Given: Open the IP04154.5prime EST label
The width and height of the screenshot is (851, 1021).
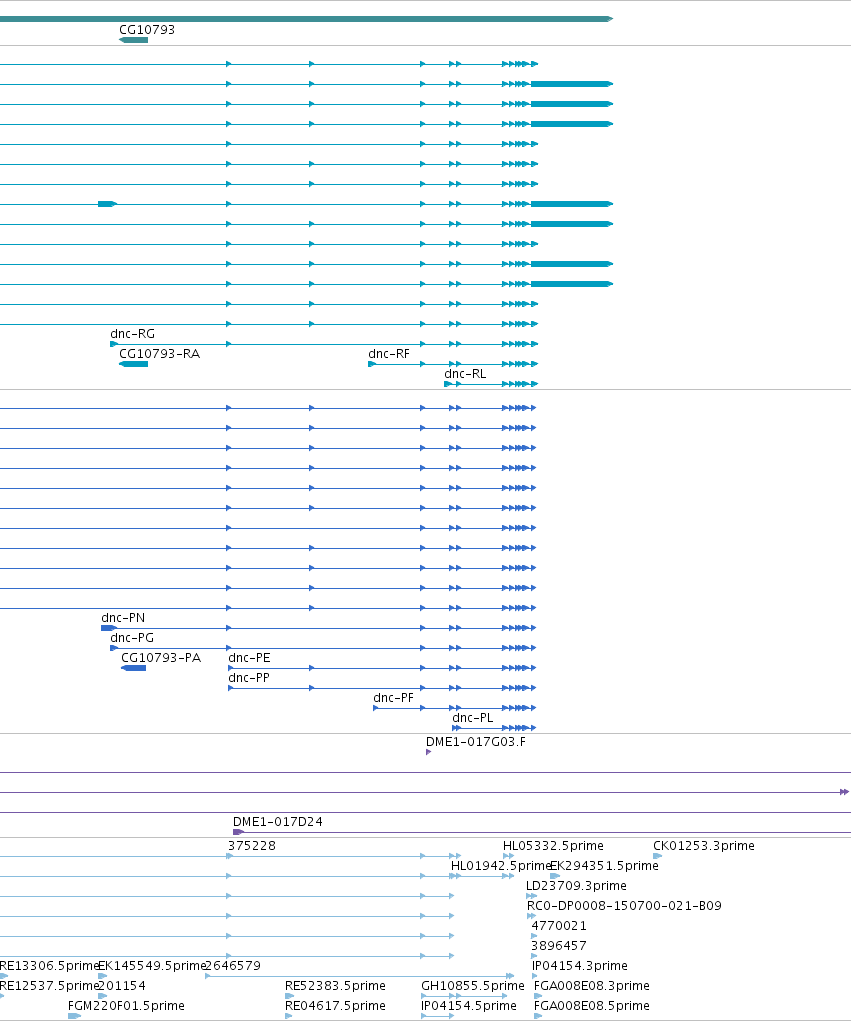Looking at the screenshot, I should pos(469,1006).
